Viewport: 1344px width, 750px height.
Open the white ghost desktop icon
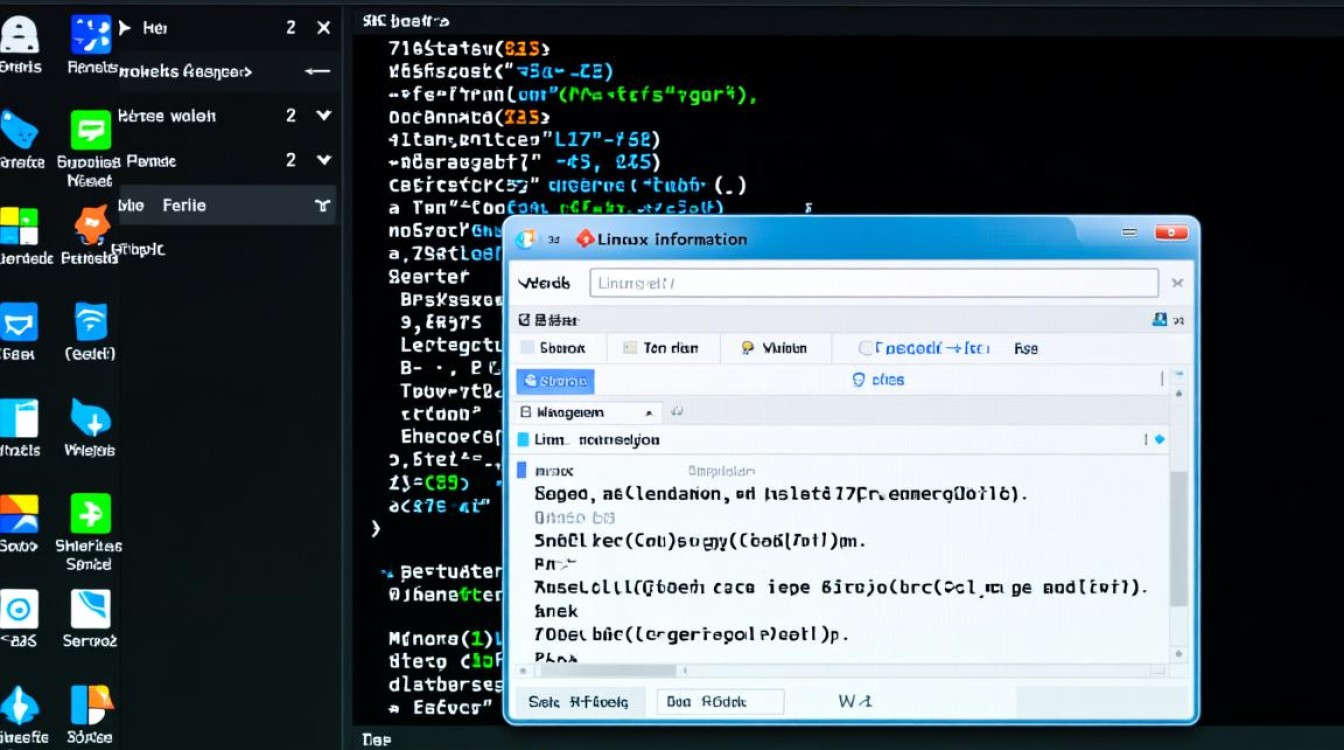coord(20,35)
